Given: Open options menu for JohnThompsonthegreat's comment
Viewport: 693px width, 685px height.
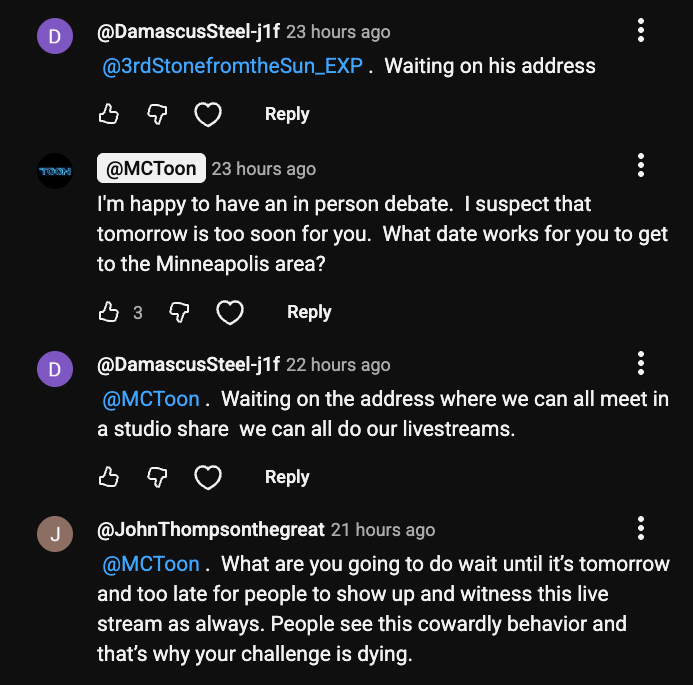Looking at the screenshot, I should [641, 528].
